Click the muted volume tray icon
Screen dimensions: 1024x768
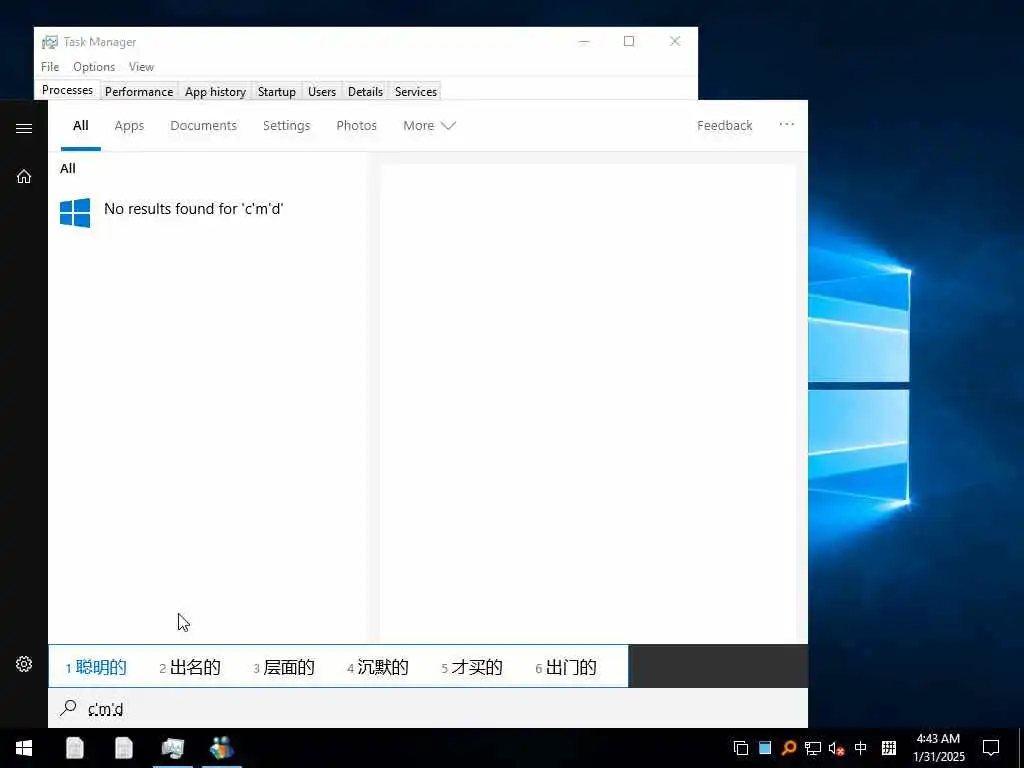tap(837, 748)
